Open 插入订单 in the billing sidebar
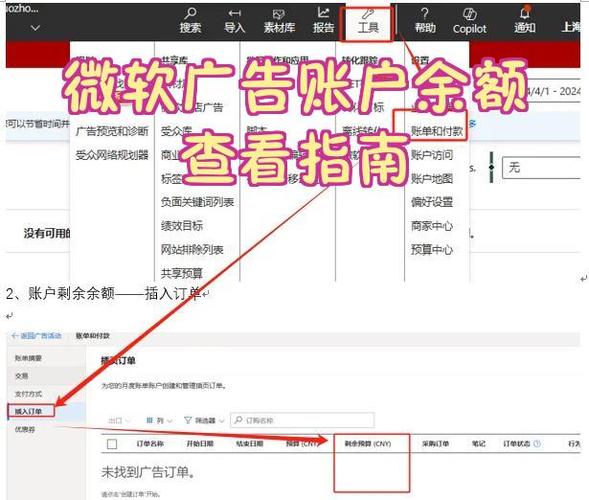 (28, 411)
